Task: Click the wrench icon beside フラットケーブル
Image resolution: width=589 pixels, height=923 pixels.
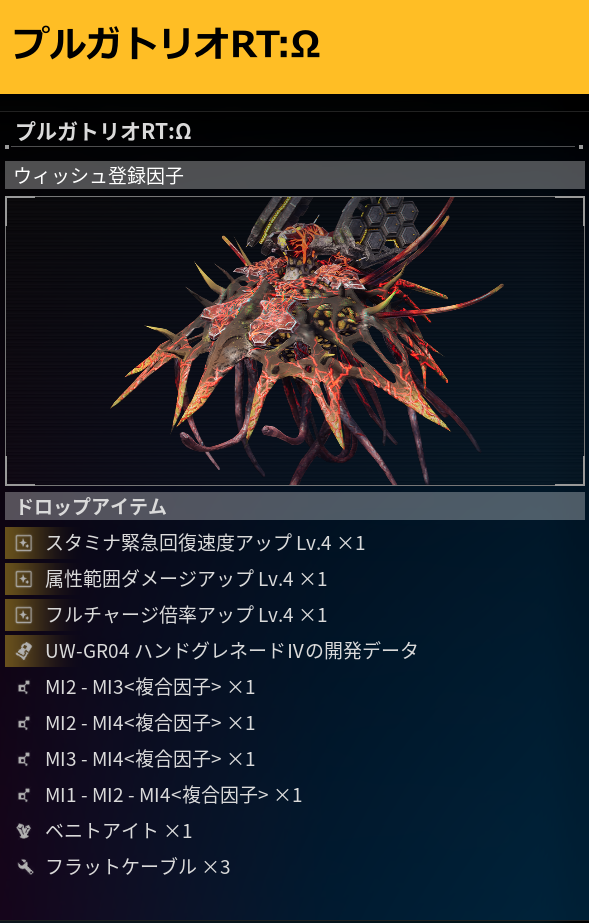Action: [25, 867]
